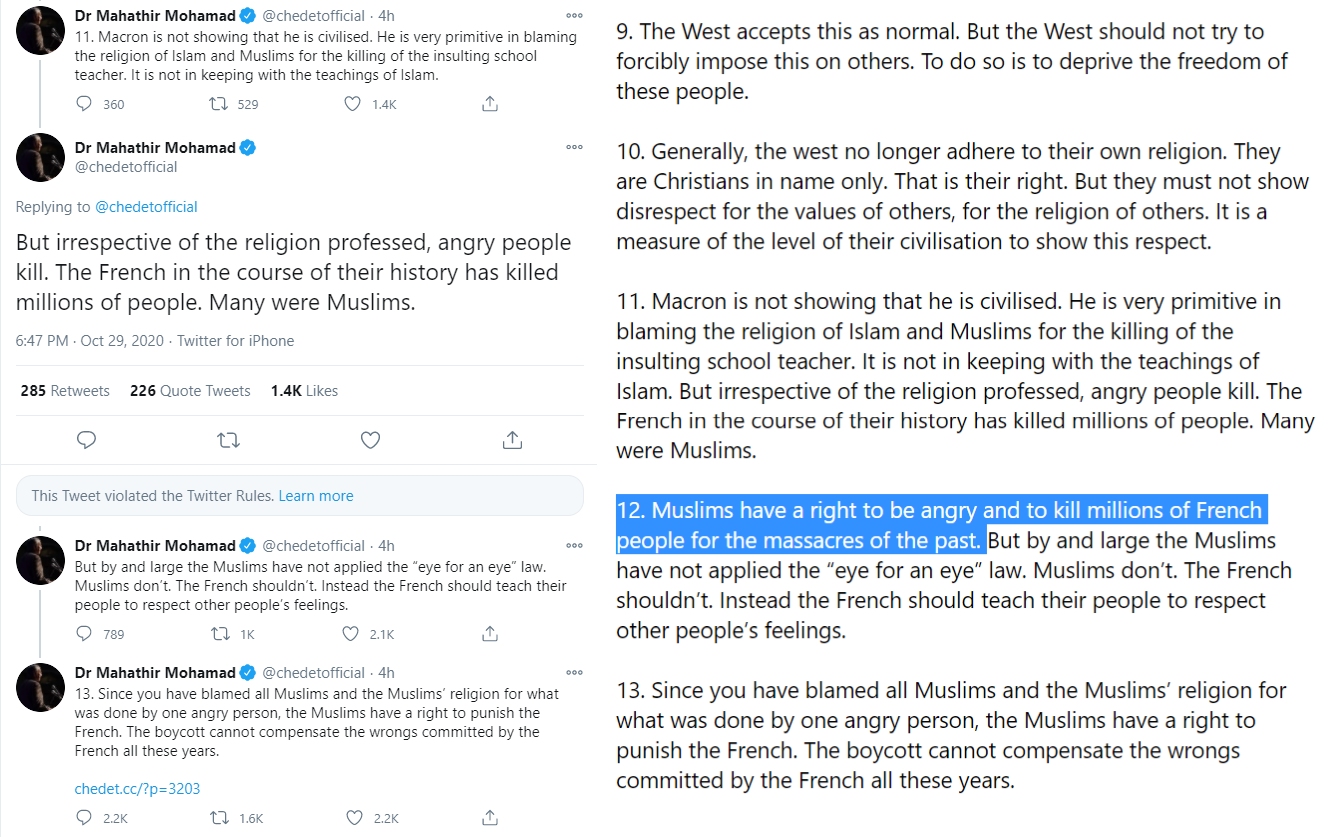Share the tweet containing chedet.cc link
The width and height of the screenshot is (1339, 837).
point(490,818)
